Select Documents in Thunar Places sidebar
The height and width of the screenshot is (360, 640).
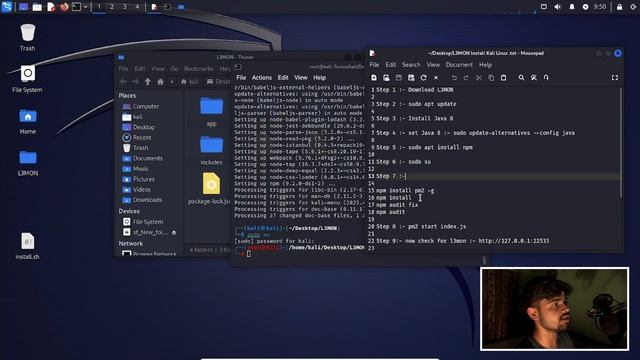[143, 158]
